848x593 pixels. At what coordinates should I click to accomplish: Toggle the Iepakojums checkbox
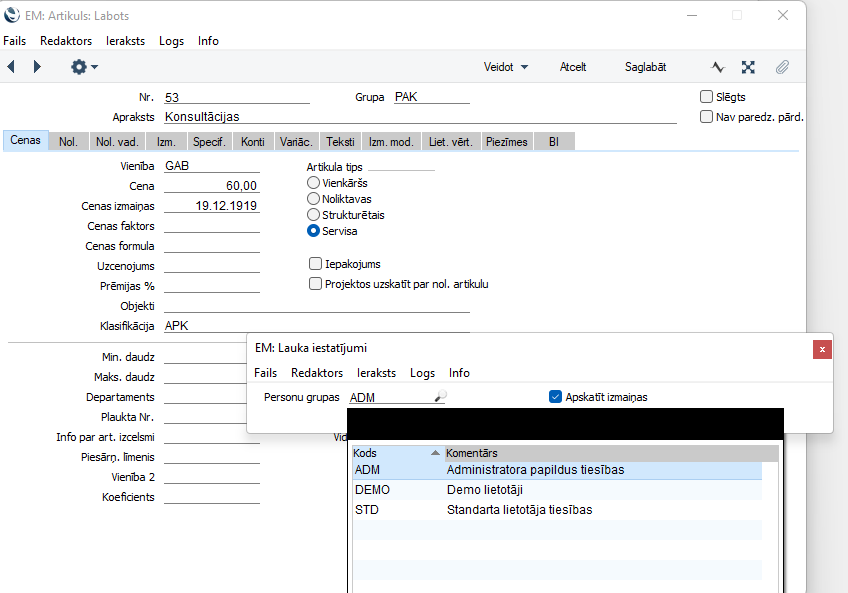click(x=315, y=264)
